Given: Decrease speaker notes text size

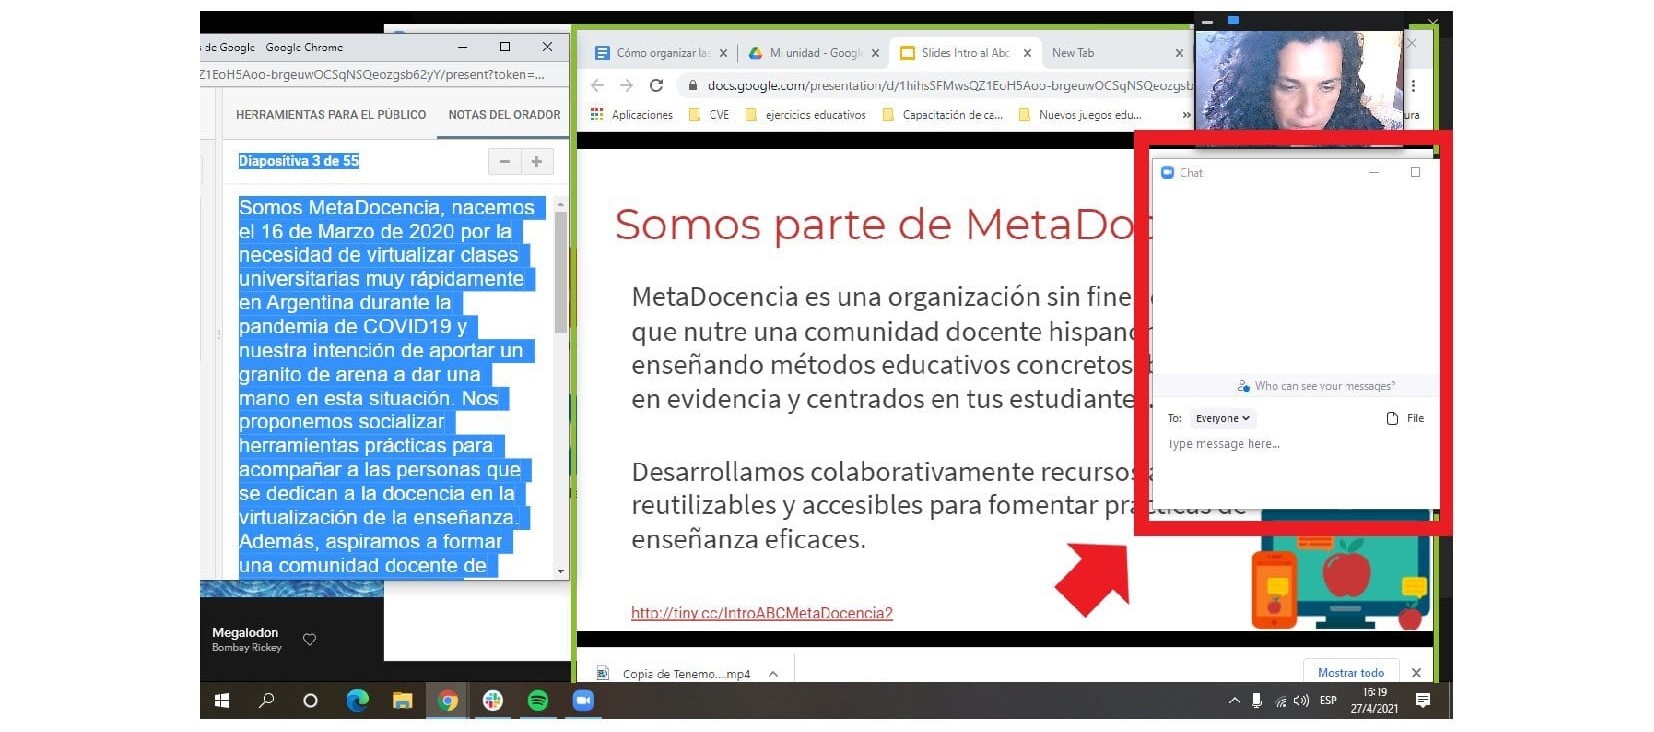Looking at the screenshot, I should 504,161.
